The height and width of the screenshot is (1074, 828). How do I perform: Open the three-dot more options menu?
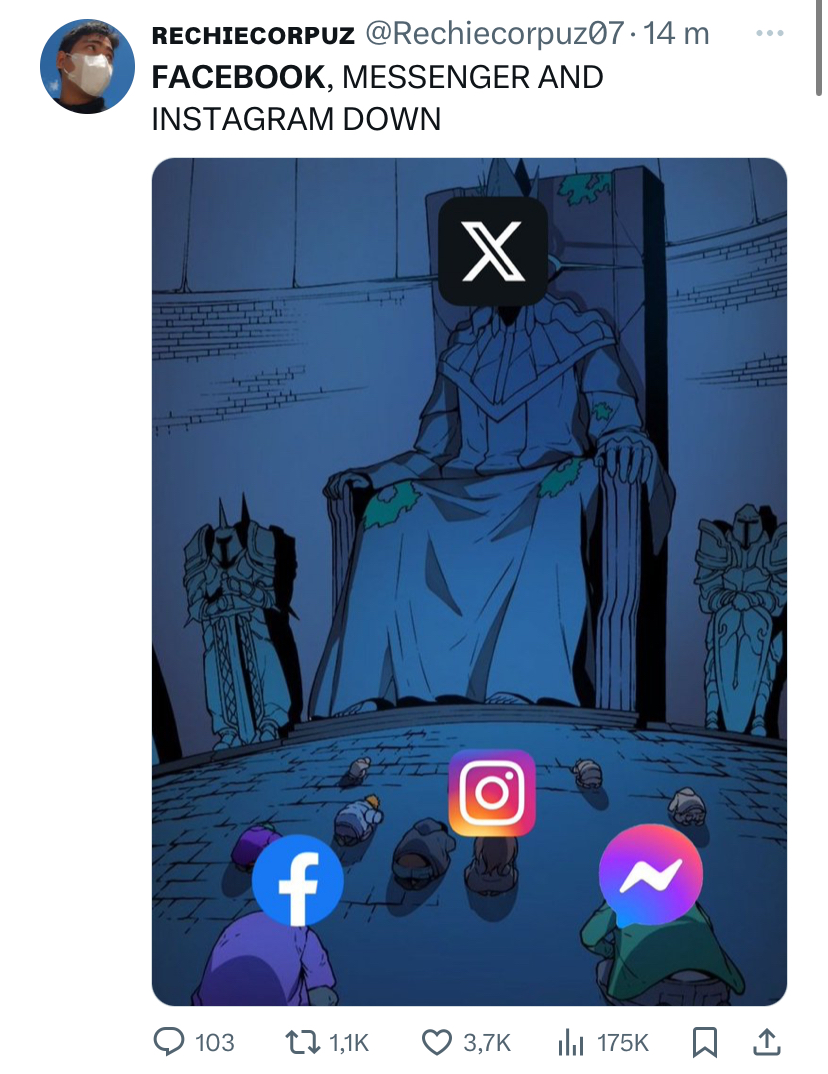[x=770, y=33]
